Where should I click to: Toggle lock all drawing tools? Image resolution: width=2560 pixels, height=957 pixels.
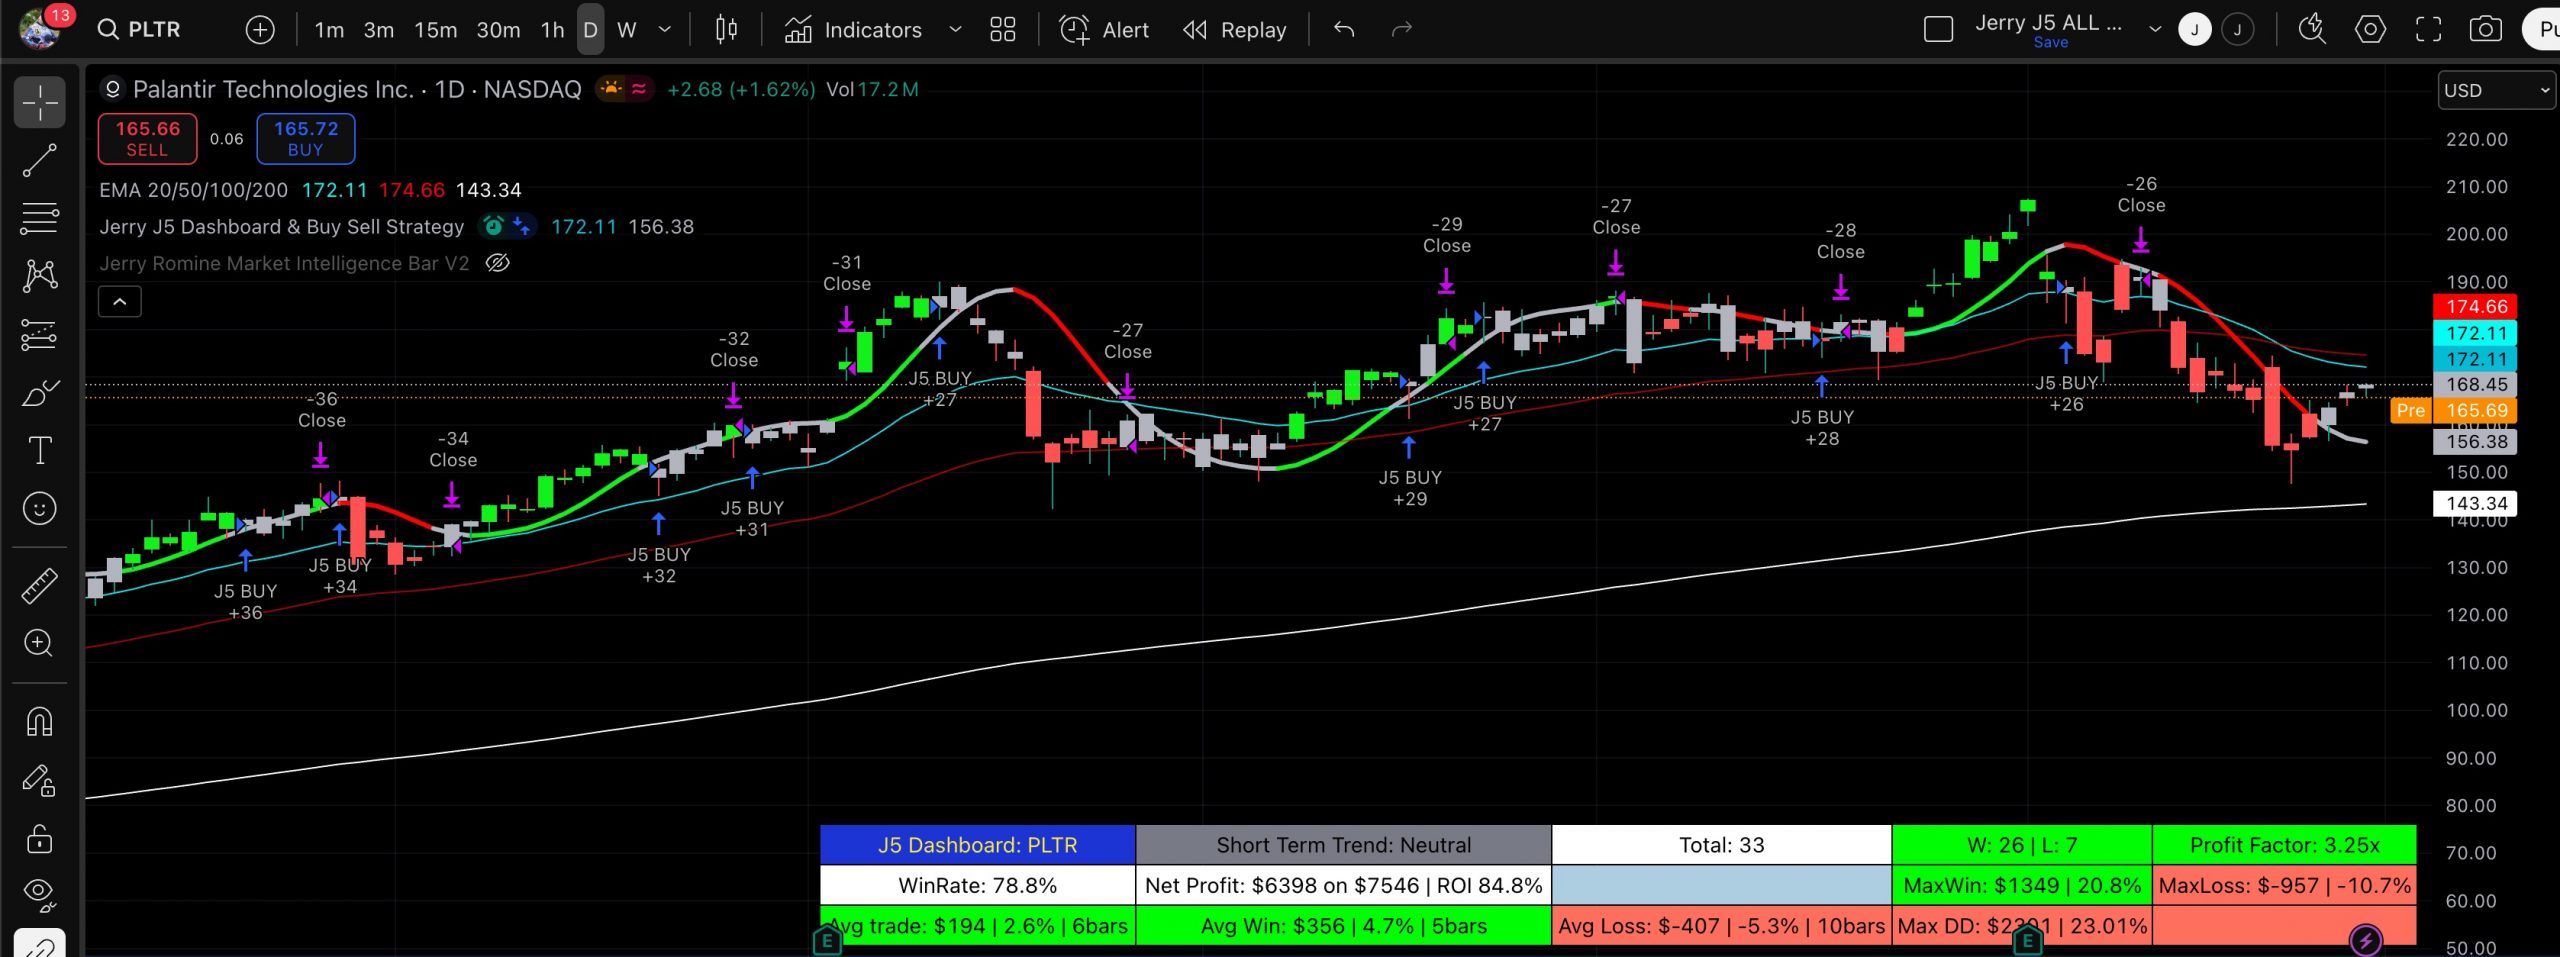pyautogui.click(x=40, y=838)
